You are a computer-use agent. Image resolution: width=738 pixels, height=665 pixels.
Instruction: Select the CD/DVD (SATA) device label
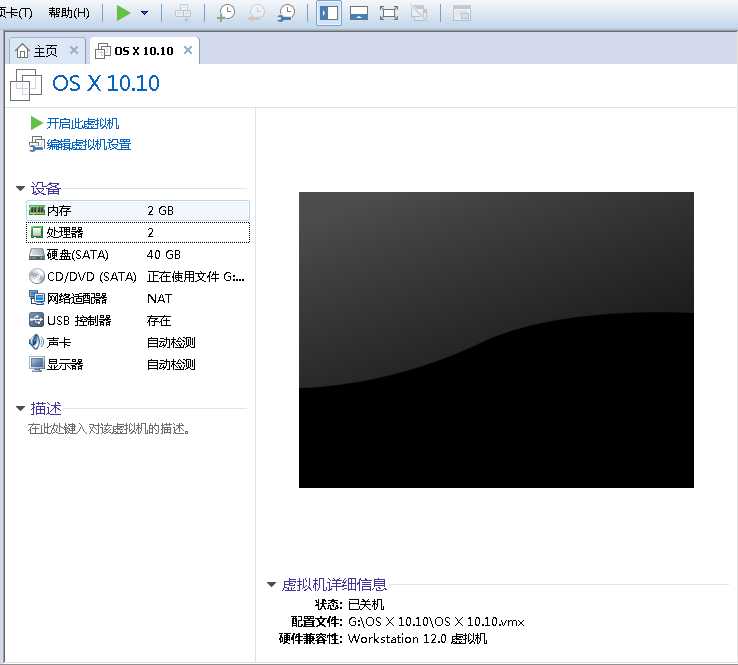click(x=92, y=276)
